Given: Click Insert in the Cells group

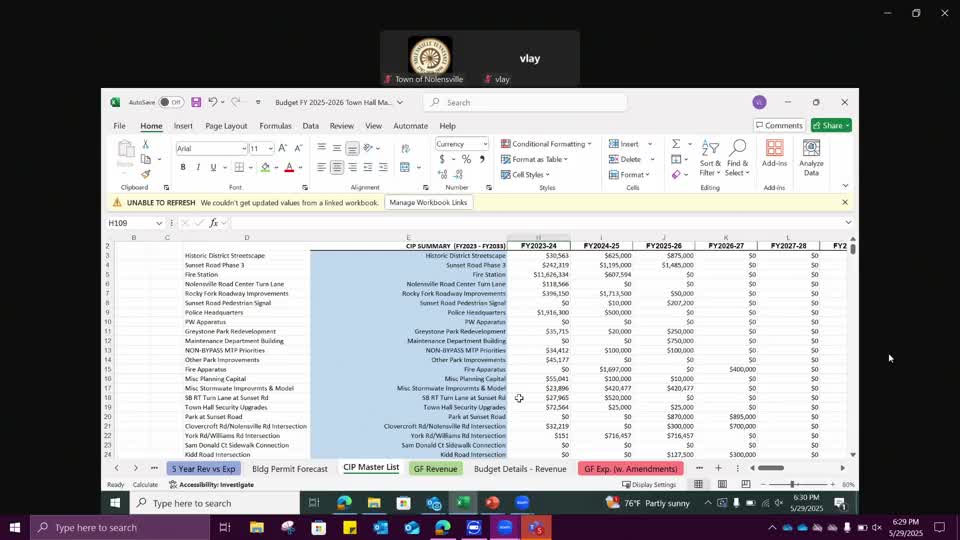Looking at the screenshot, I should [624, 144].
